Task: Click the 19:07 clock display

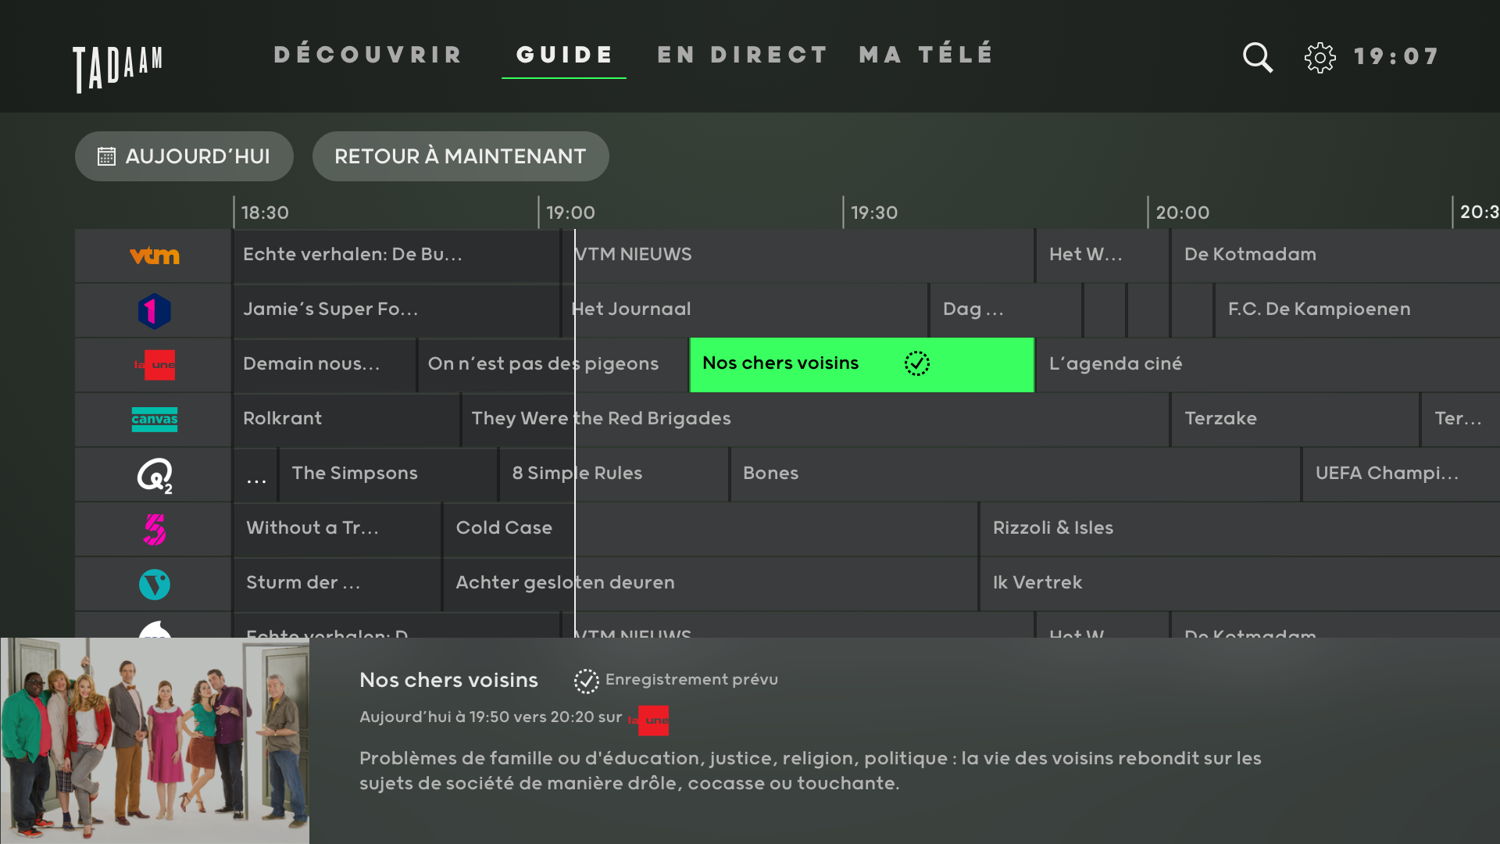Action: coord(1397,57)
